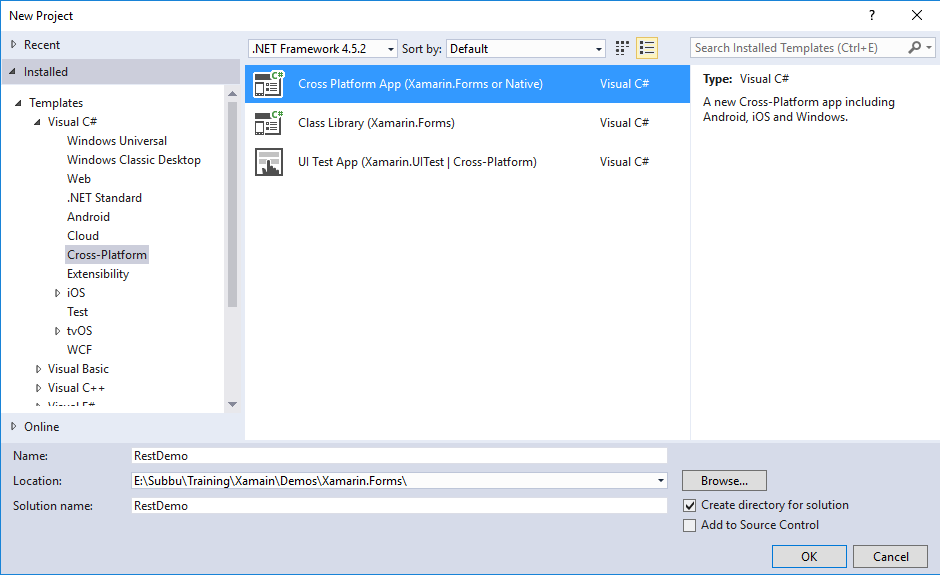Select Windows Classic Desktop category
Image resolution: width=940 pixels, height=575 pixels.
click(x=134, y=160)
